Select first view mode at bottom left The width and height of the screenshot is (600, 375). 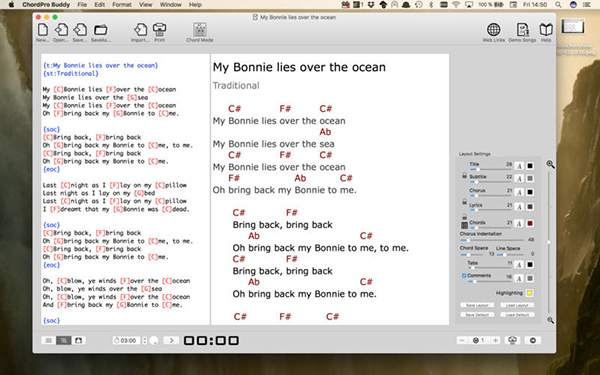point(49,340)
